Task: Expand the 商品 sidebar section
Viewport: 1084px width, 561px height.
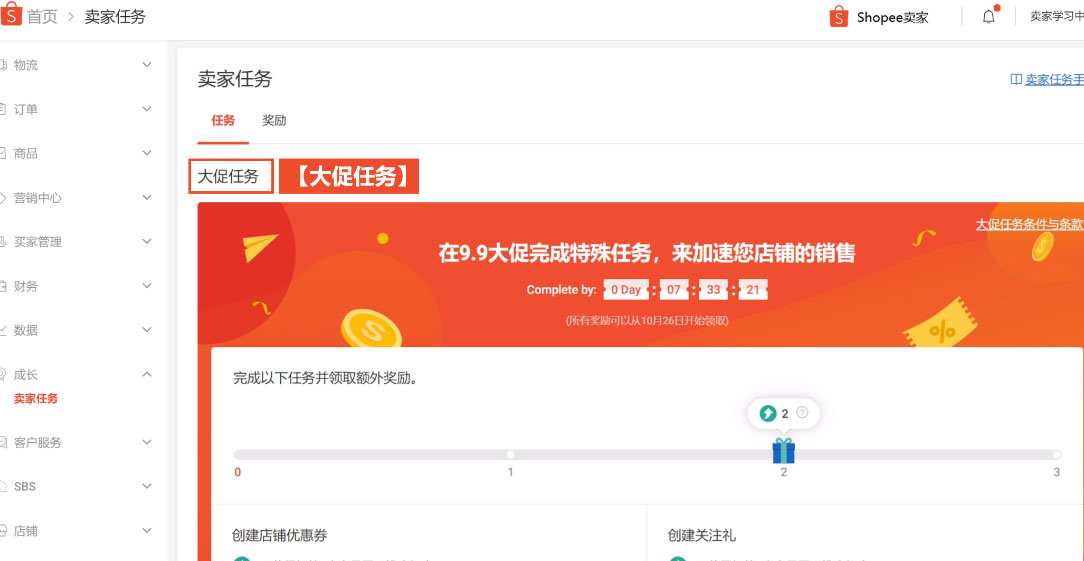Action: pyautogui.click(x=147, y=153)
